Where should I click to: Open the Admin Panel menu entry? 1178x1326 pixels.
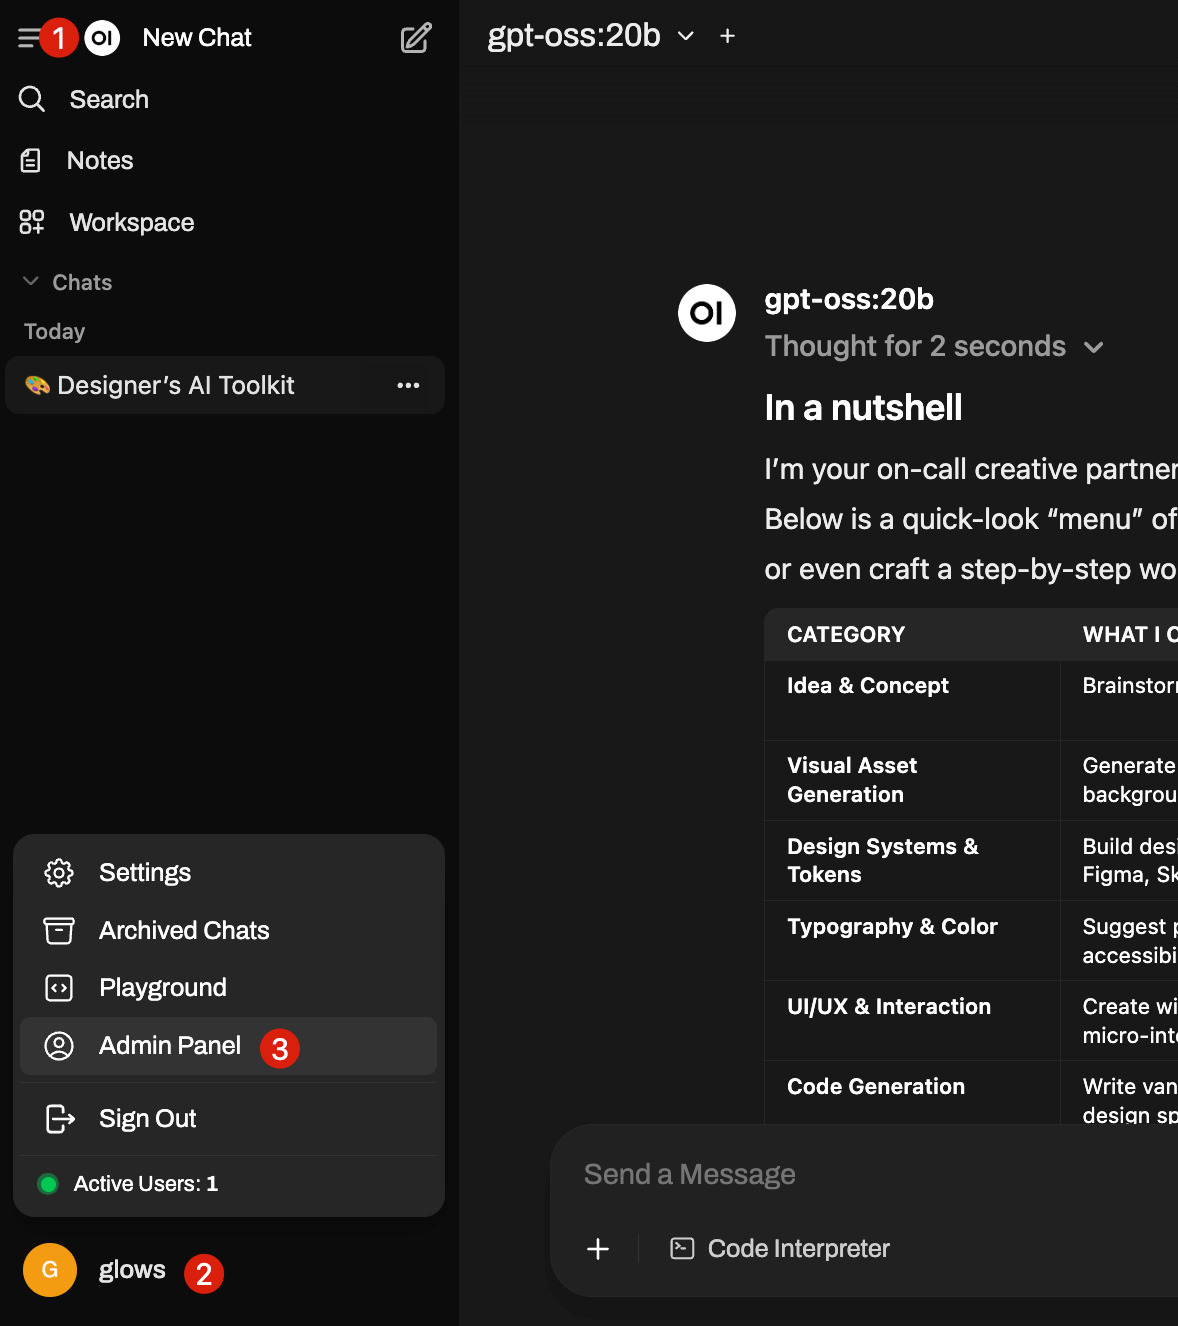(x=228, y=1046)
